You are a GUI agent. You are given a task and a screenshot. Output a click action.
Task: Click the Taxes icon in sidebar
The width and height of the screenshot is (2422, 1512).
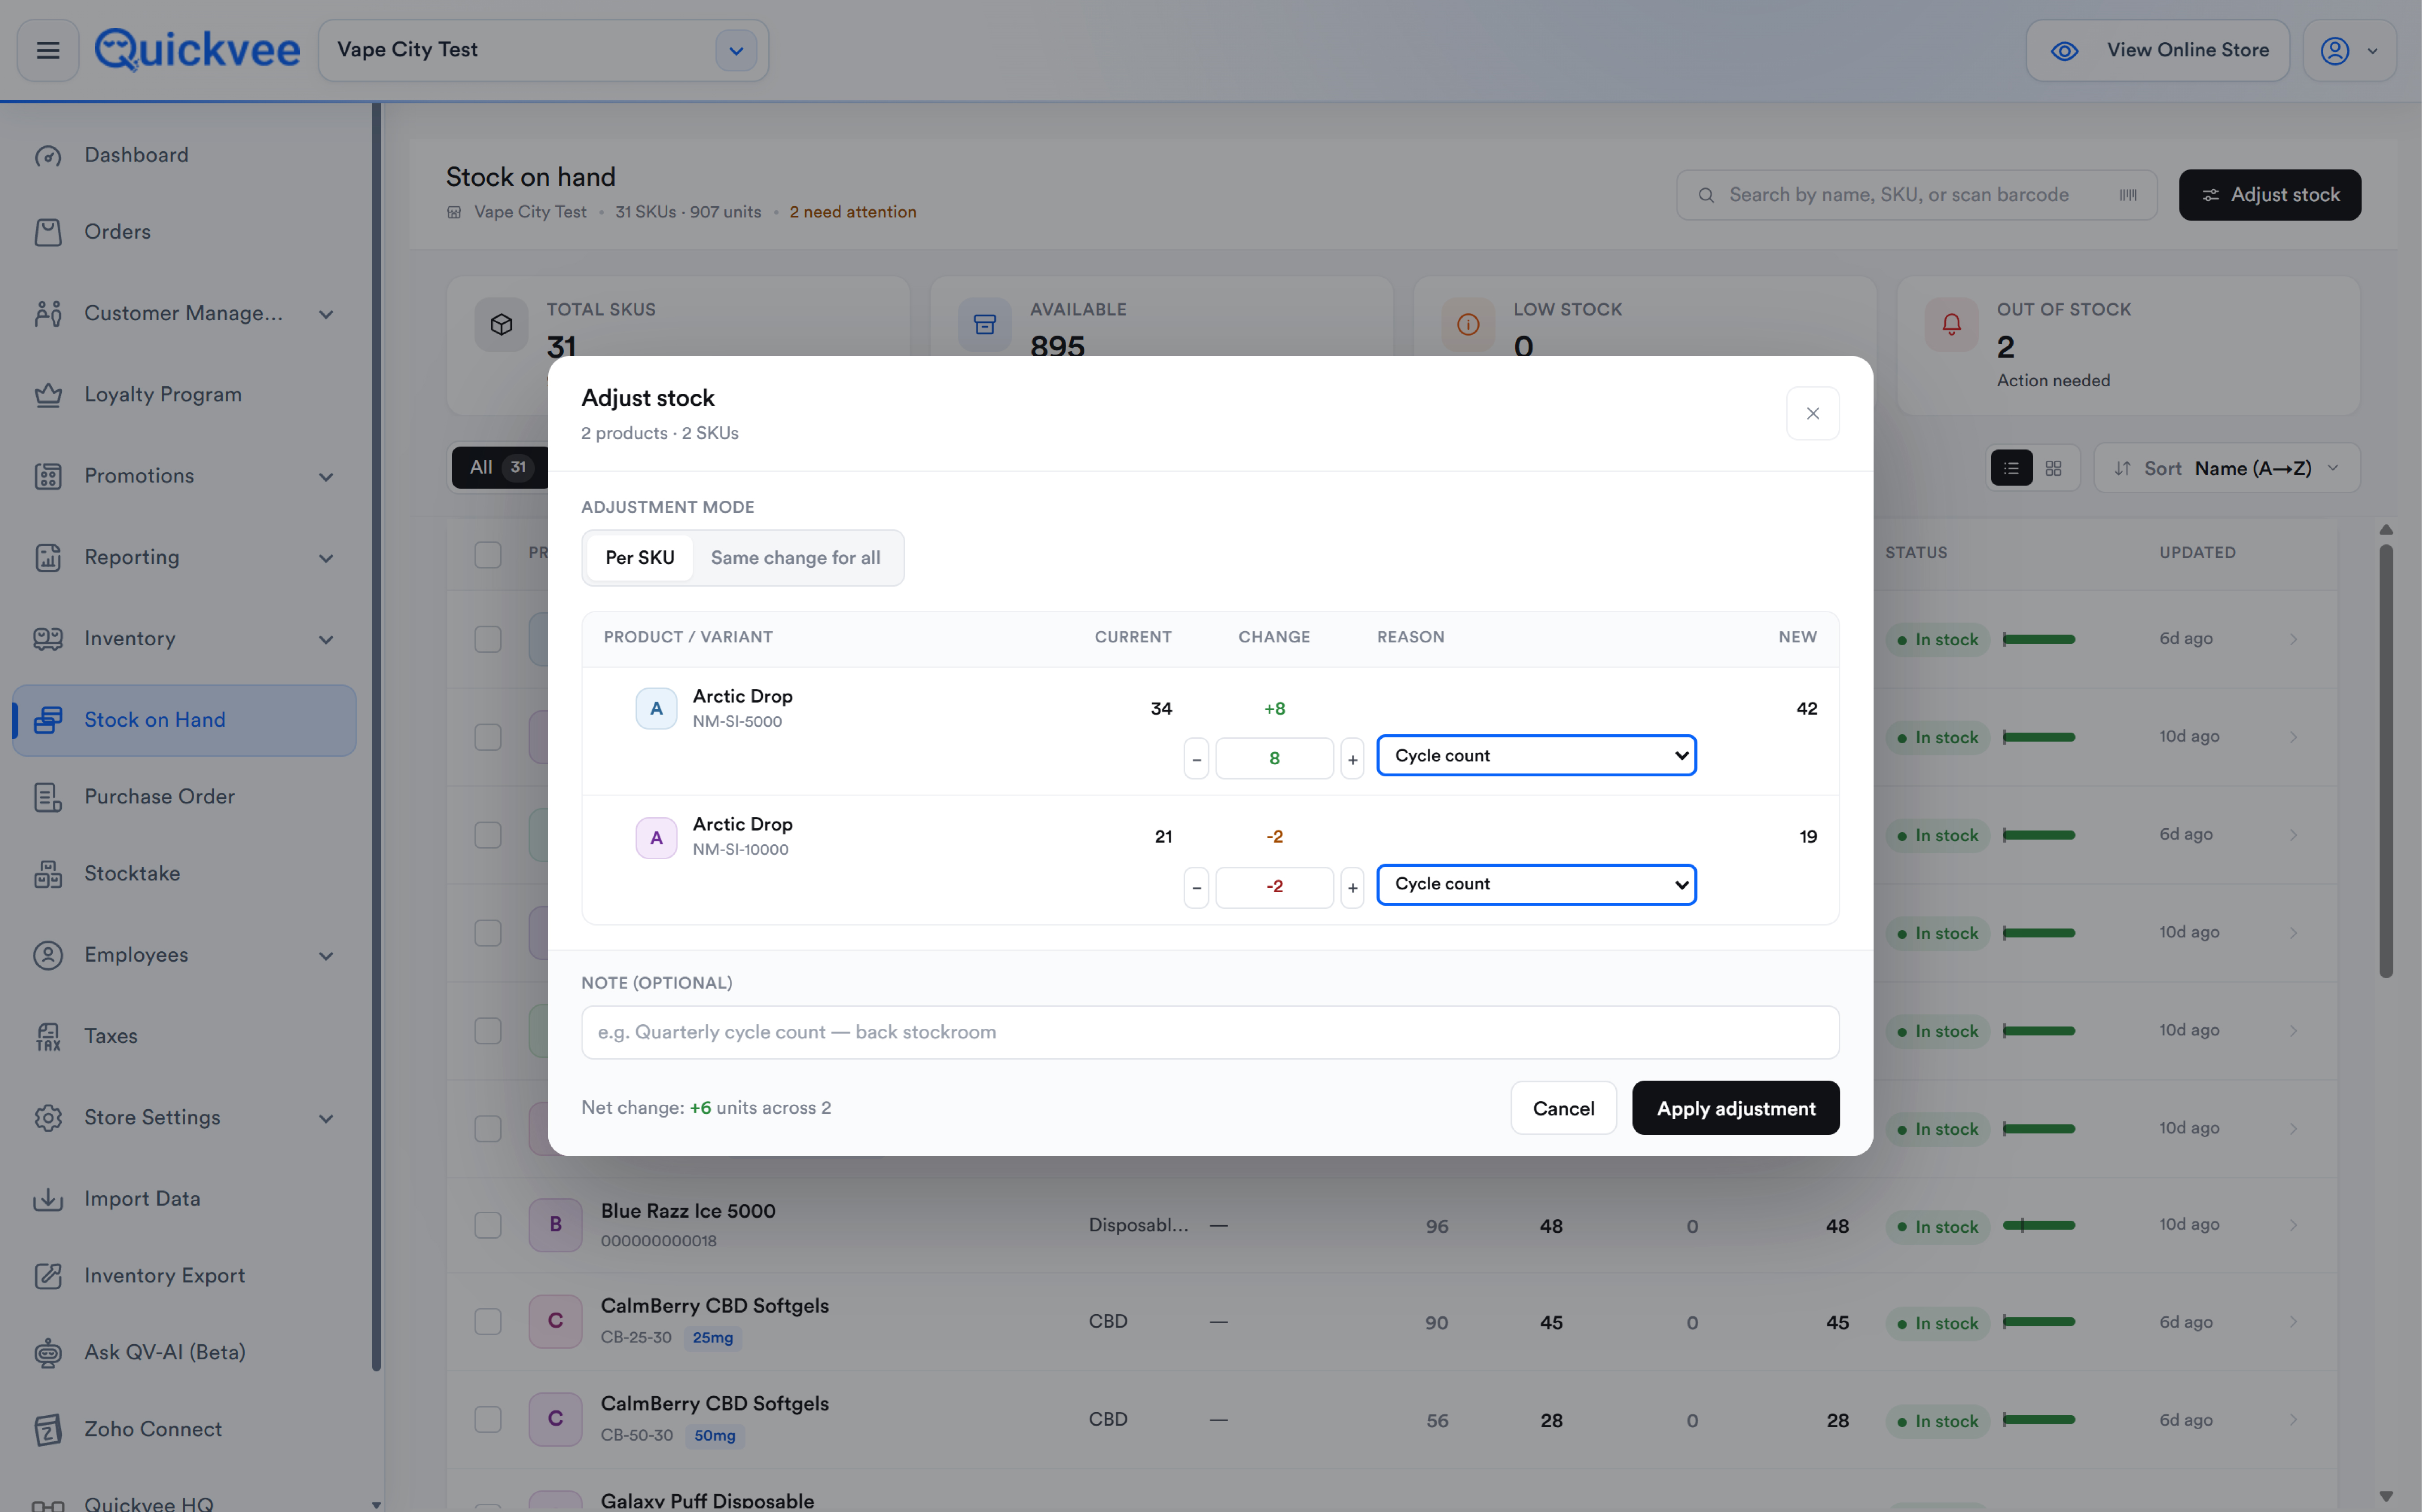click(x=48, y=1037)
